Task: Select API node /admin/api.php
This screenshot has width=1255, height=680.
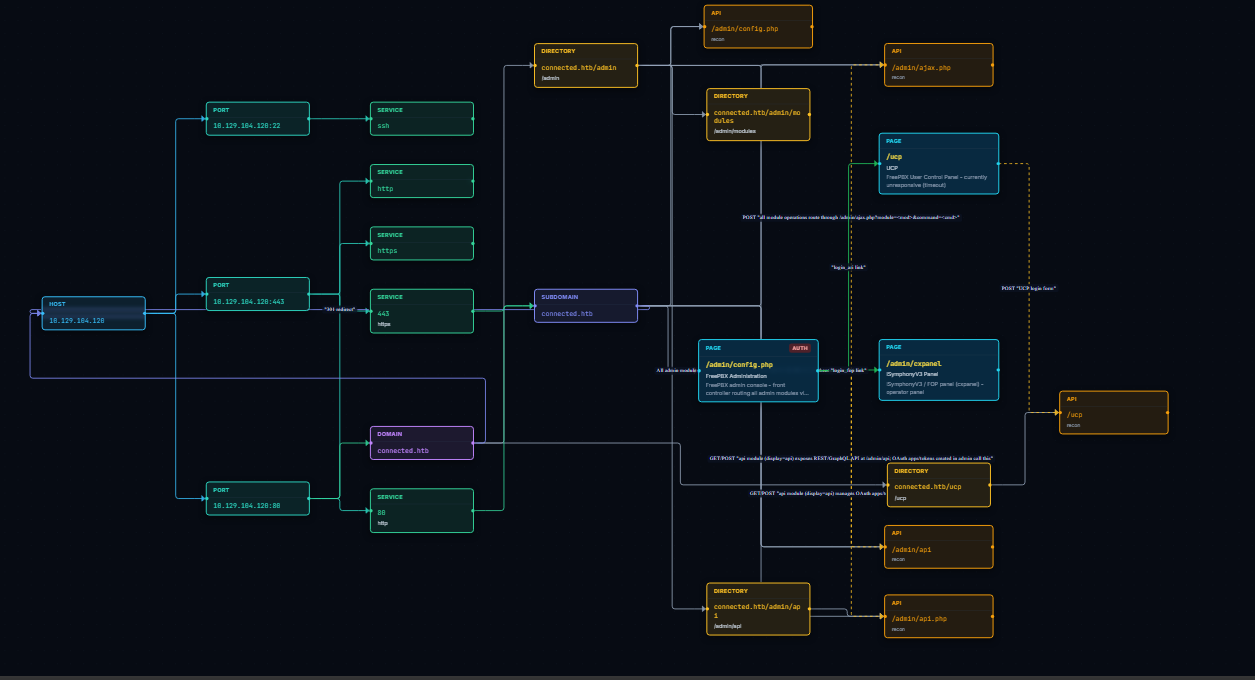Action: pos(939,616)
